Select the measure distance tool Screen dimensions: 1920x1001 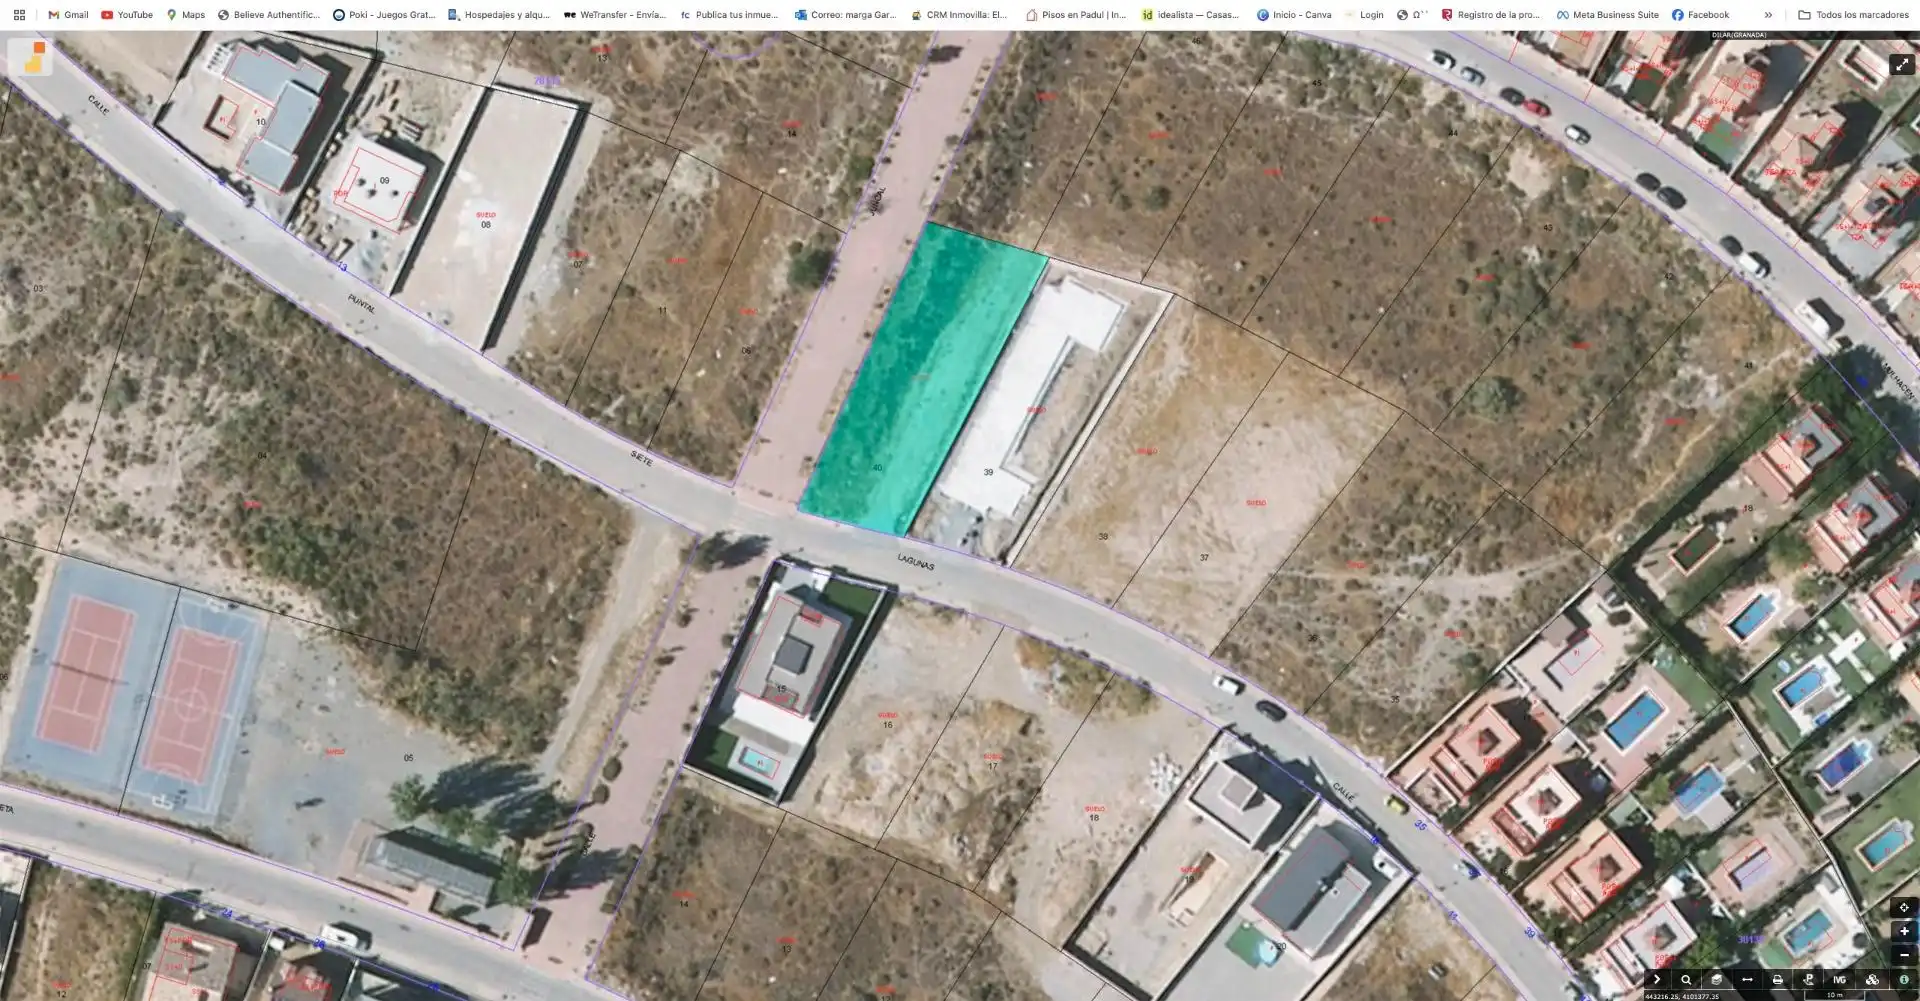tap(1747, 980)
